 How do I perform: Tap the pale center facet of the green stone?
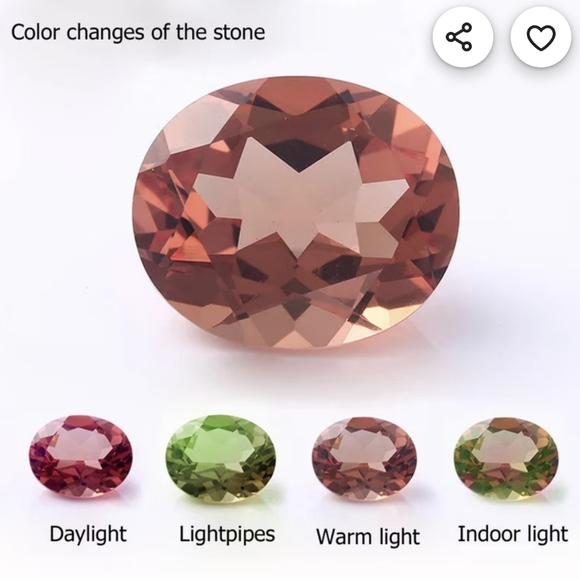222,448
